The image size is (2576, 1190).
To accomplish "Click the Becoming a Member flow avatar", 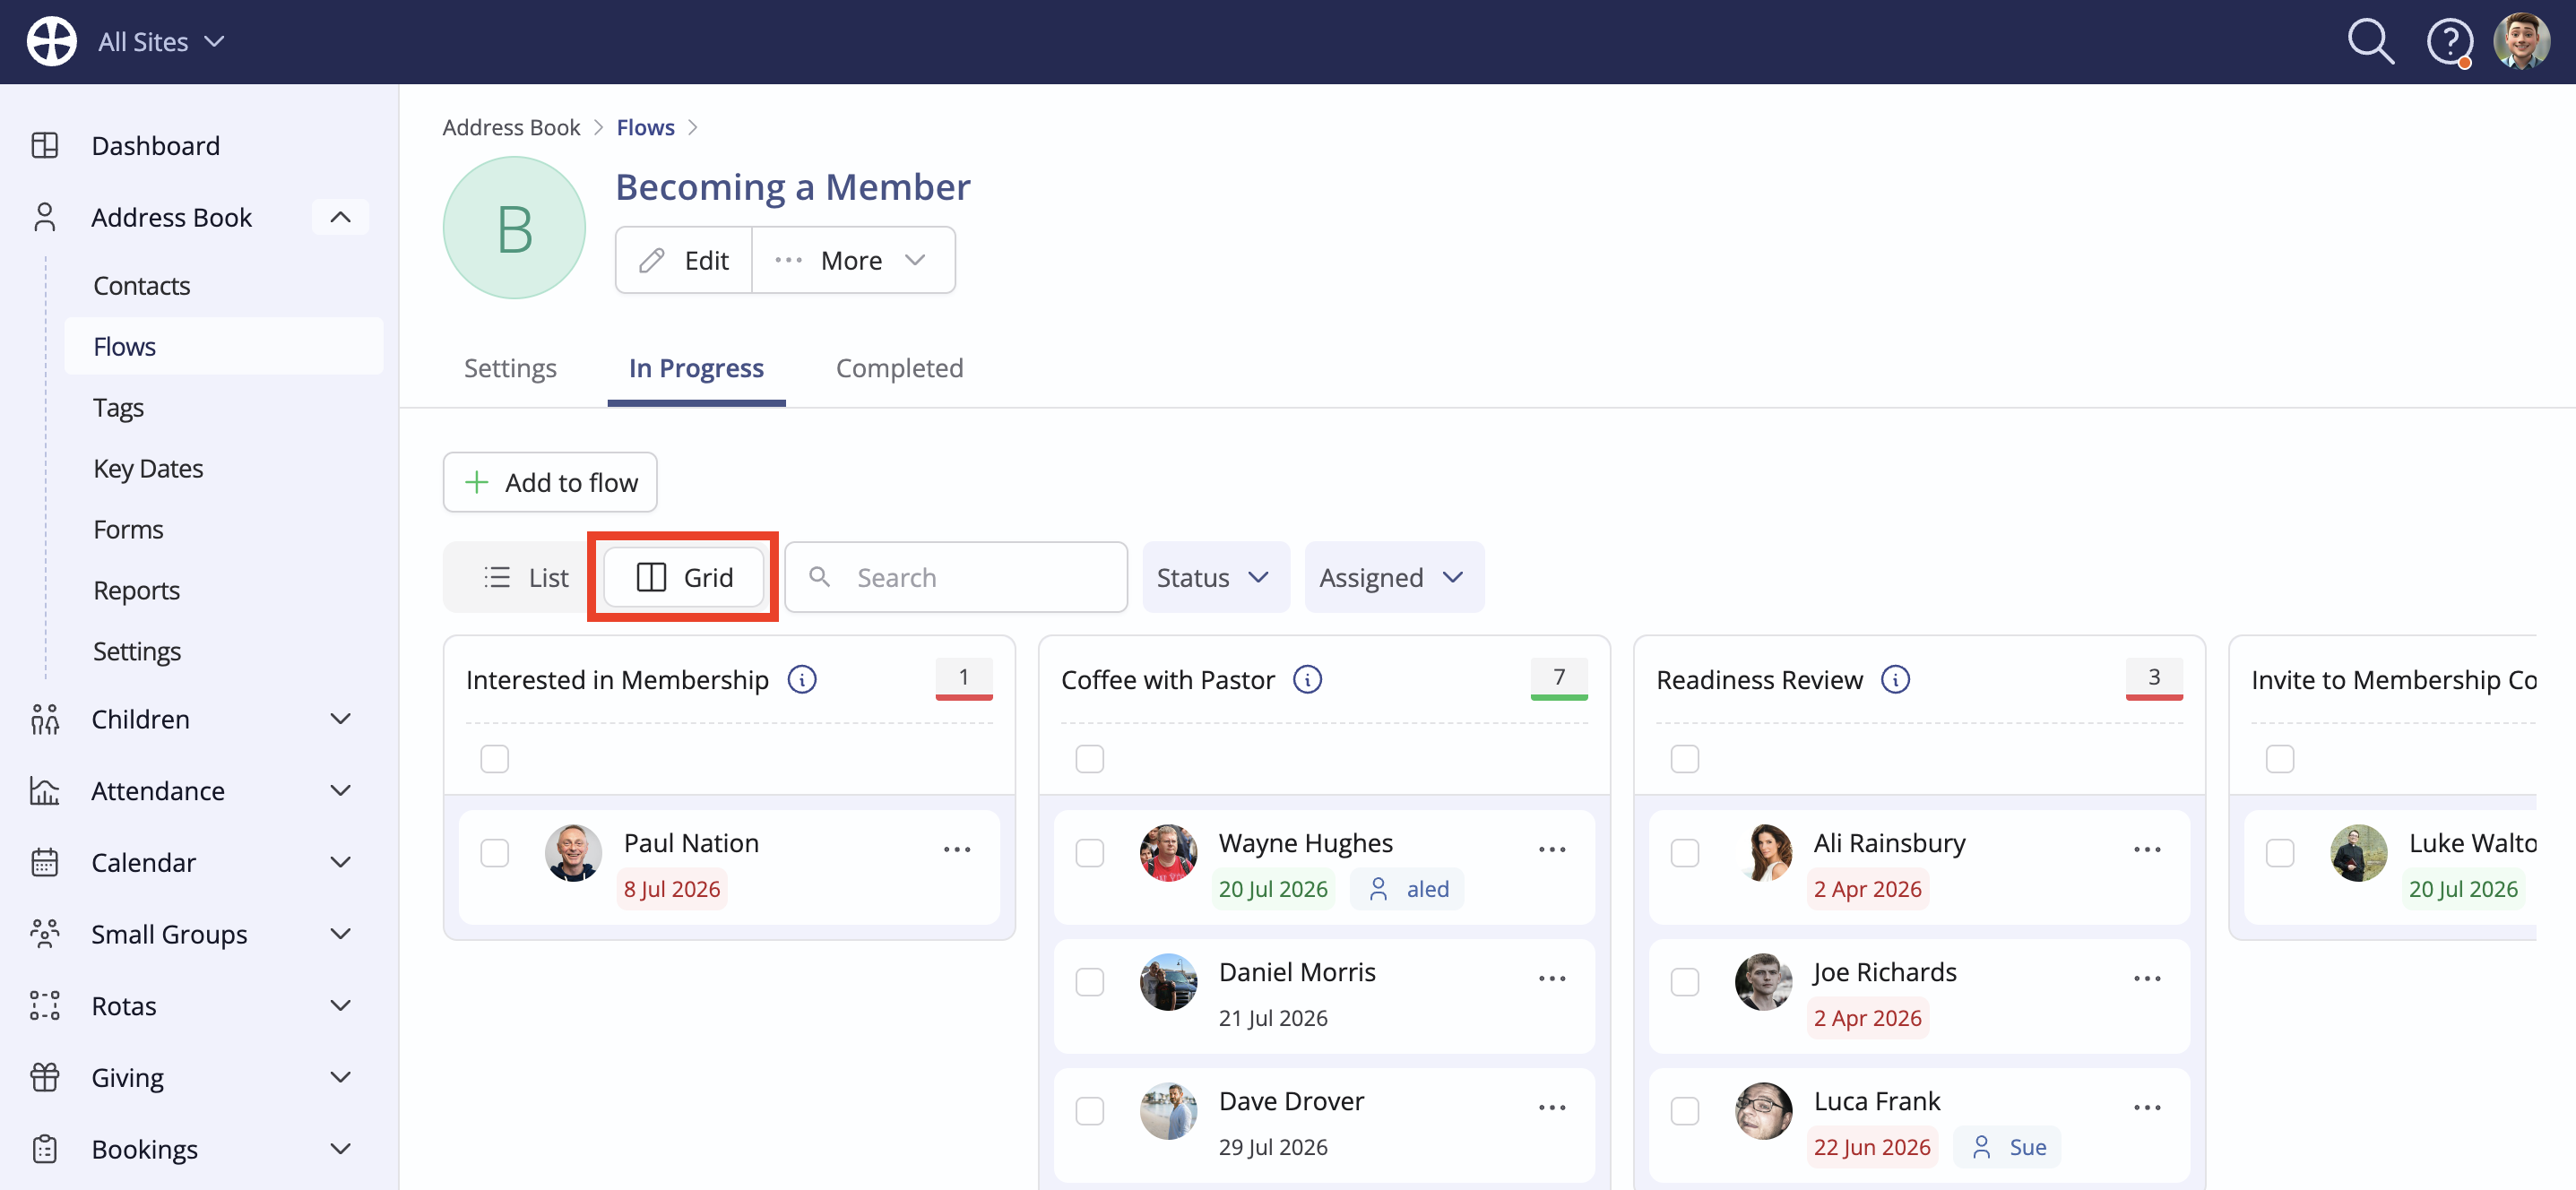I will [x=514, y=228].
